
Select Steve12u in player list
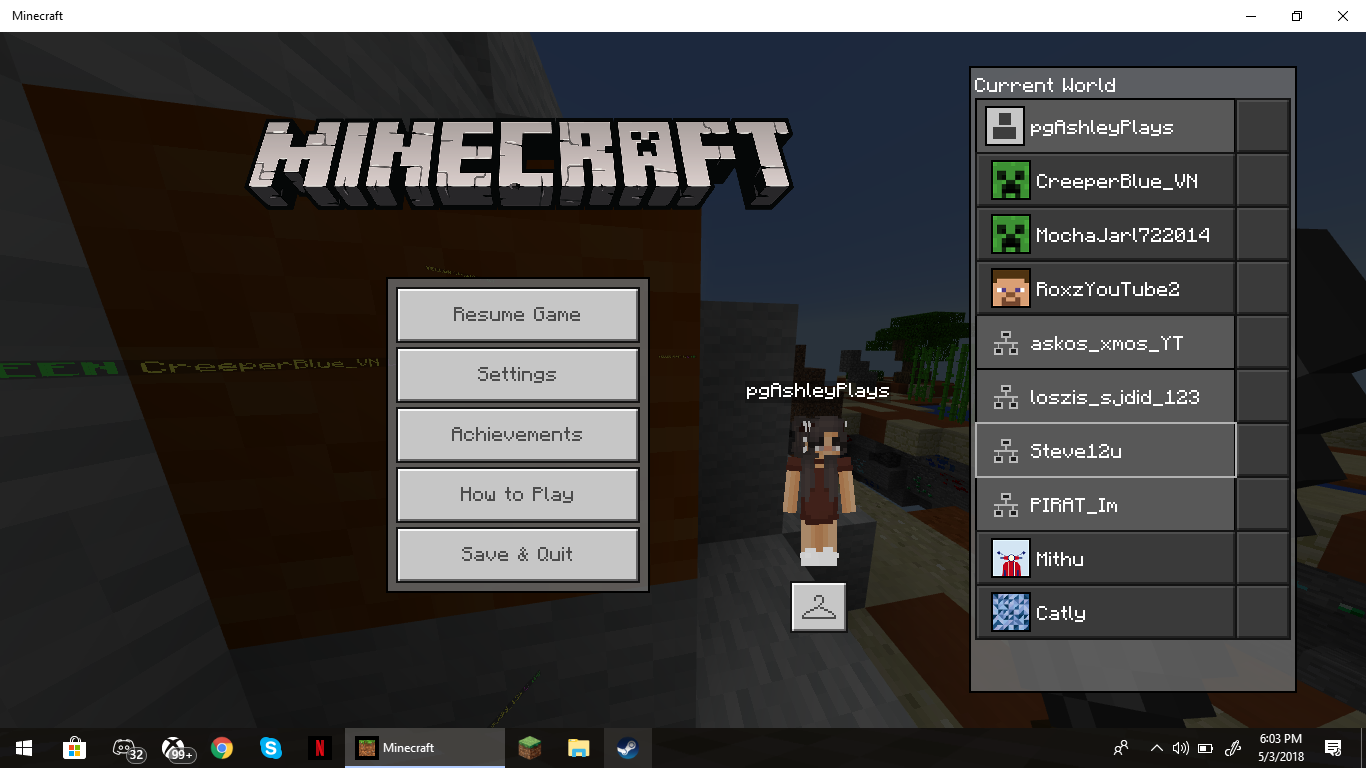1075,451
